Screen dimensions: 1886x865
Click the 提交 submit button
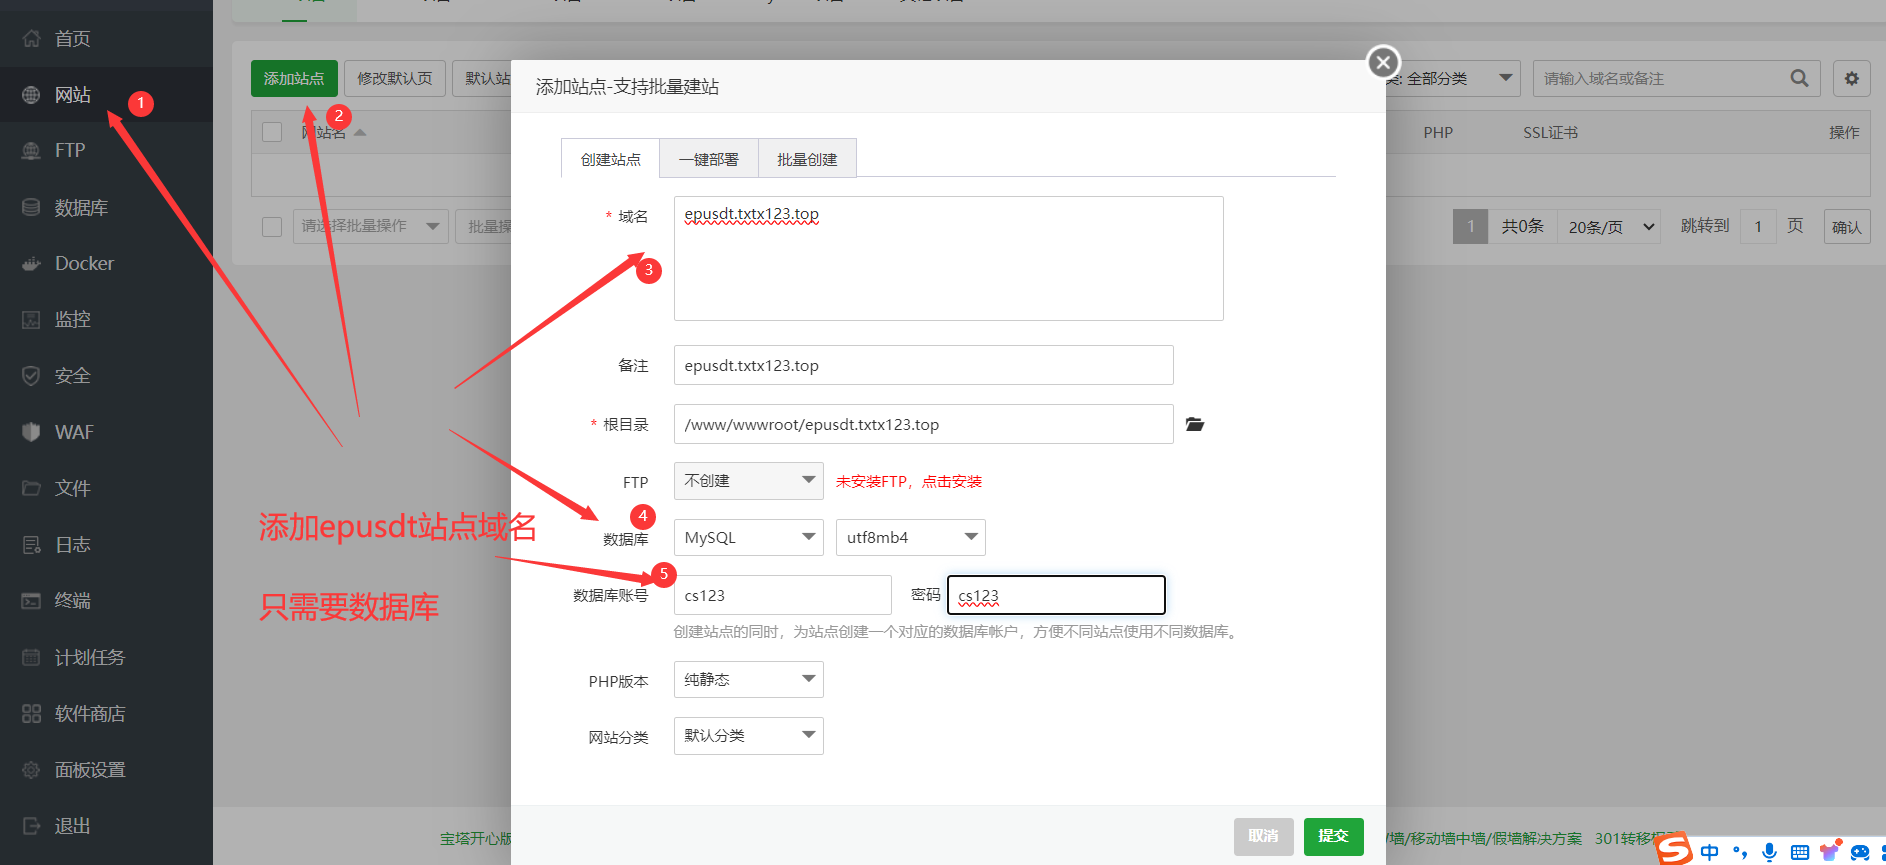1334,836
